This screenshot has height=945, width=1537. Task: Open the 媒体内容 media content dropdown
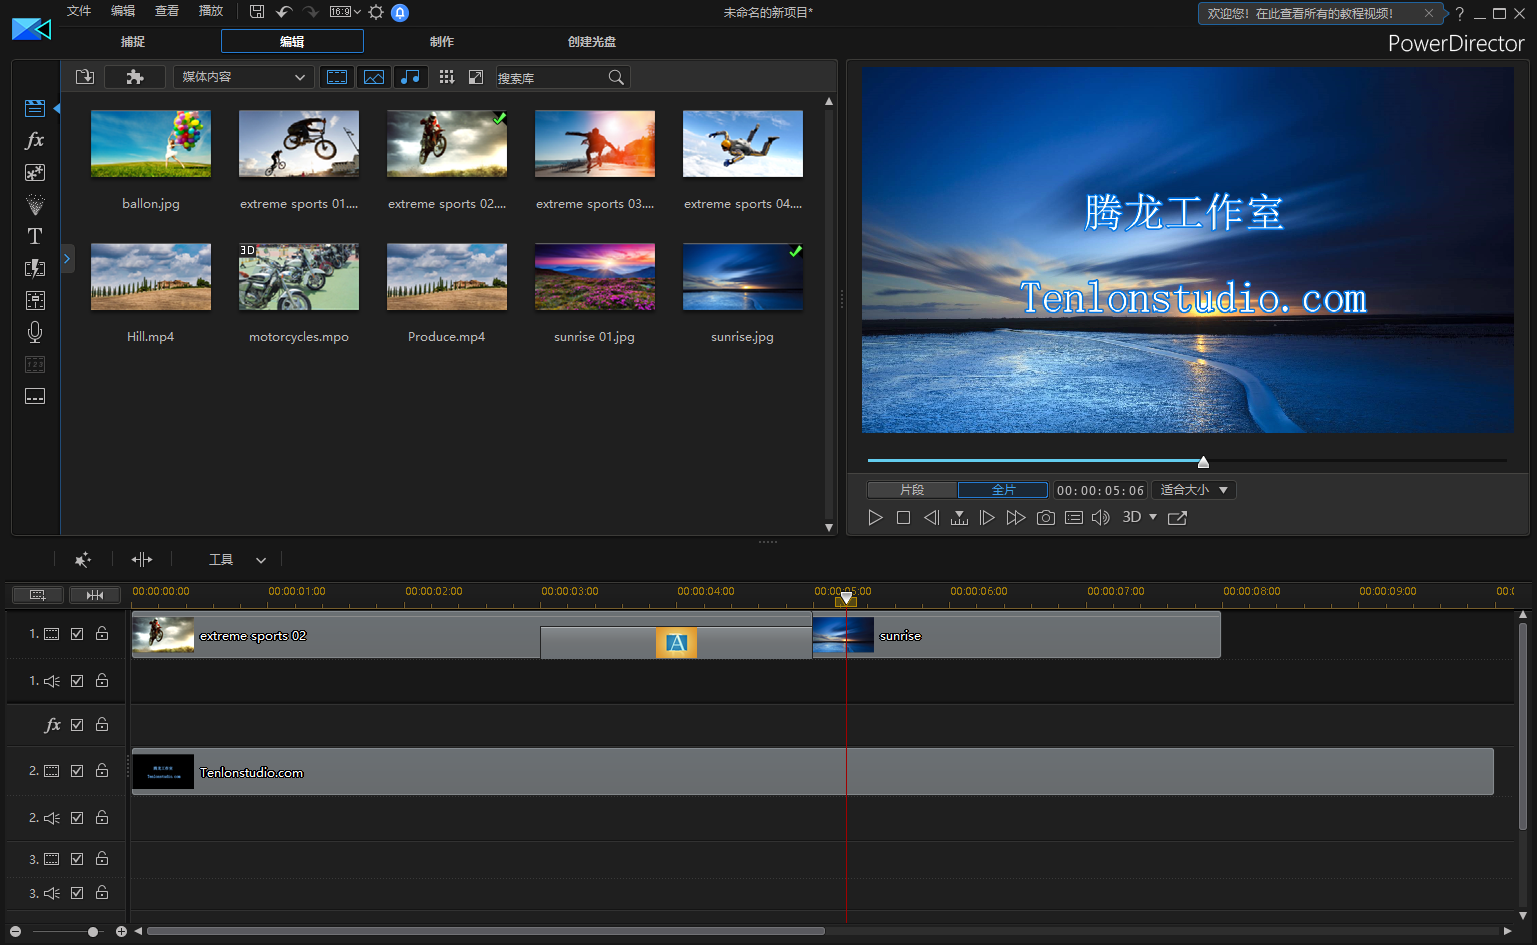click(243, 77)
